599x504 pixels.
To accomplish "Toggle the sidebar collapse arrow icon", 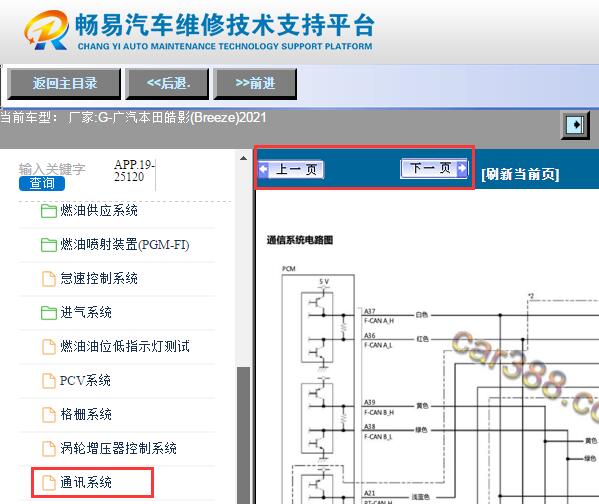I will [x=575, y=125].
